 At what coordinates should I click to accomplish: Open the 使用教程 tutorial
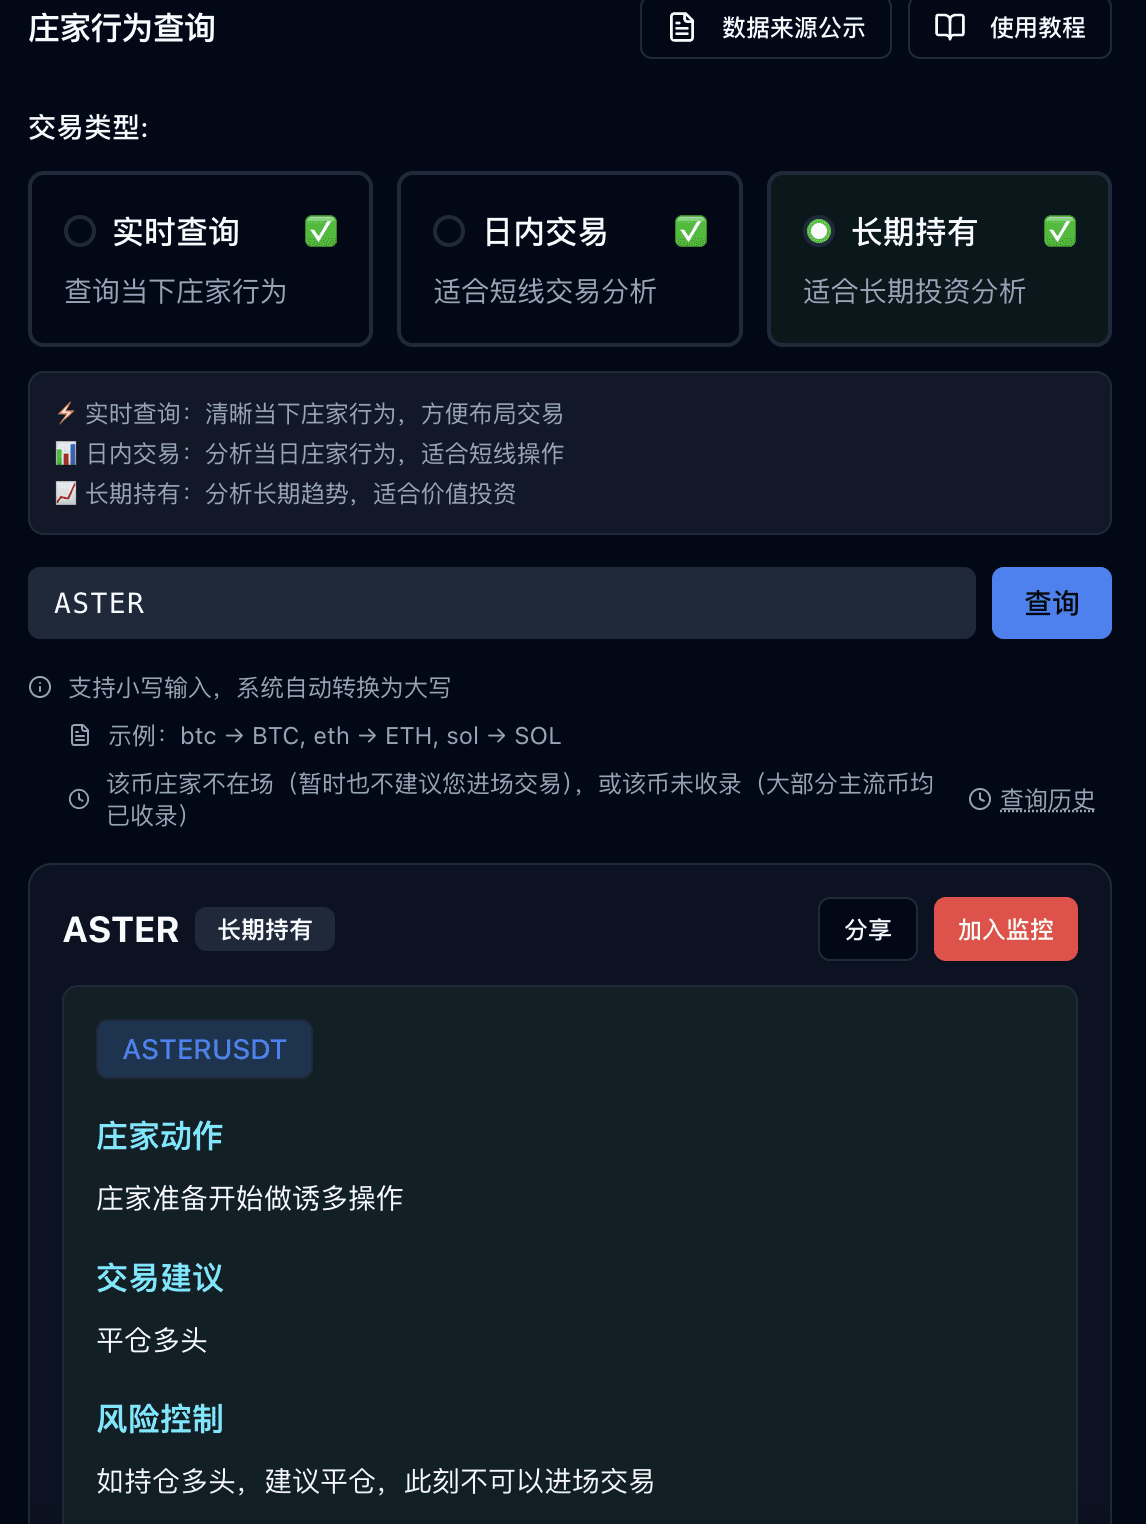click(x=1010, y=28)
